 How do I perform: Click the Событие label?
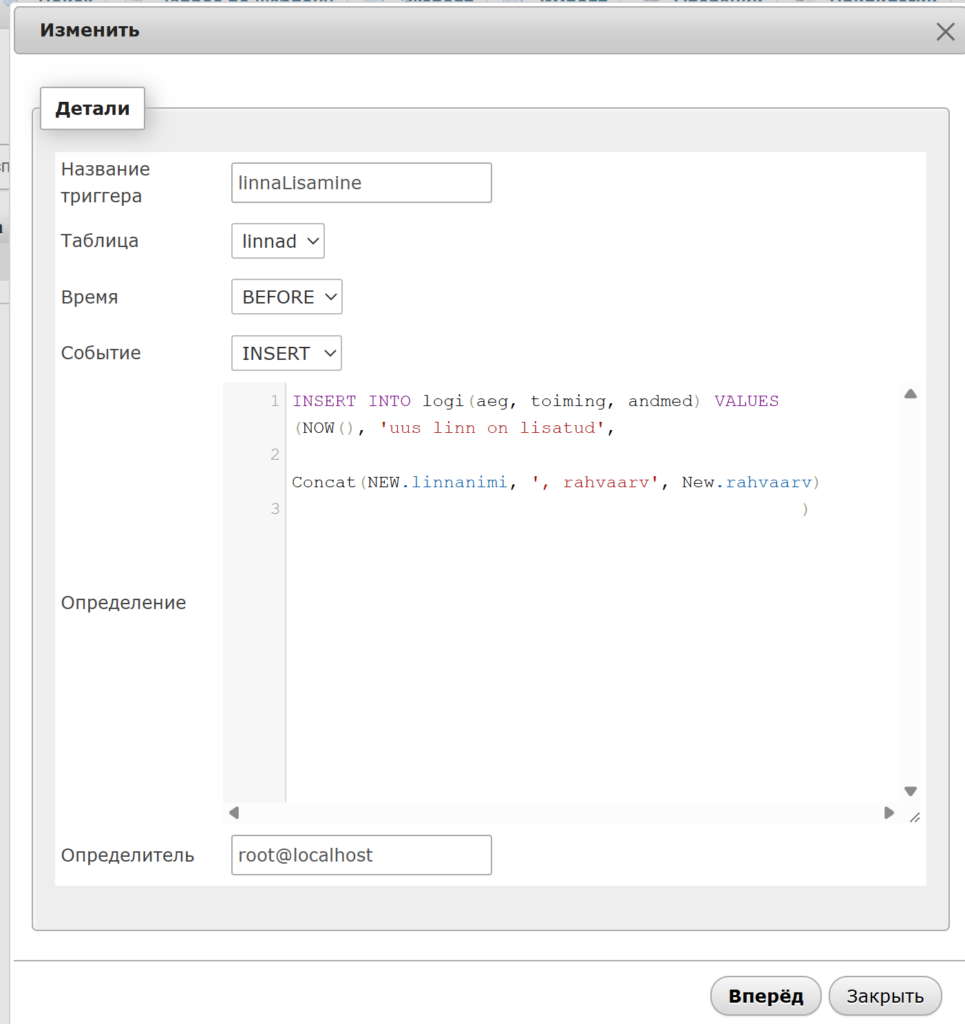point(101,353)
